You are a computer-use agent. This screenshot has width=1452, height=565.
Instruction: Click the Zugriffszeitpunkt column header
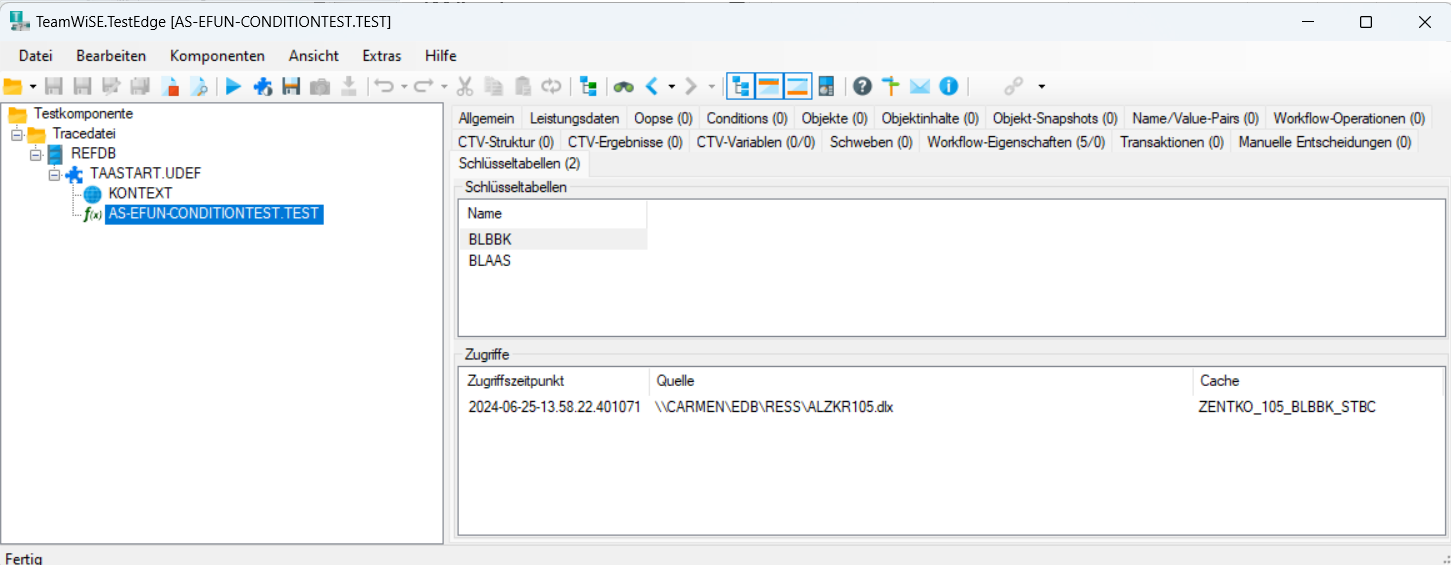[x=518, y=381]
